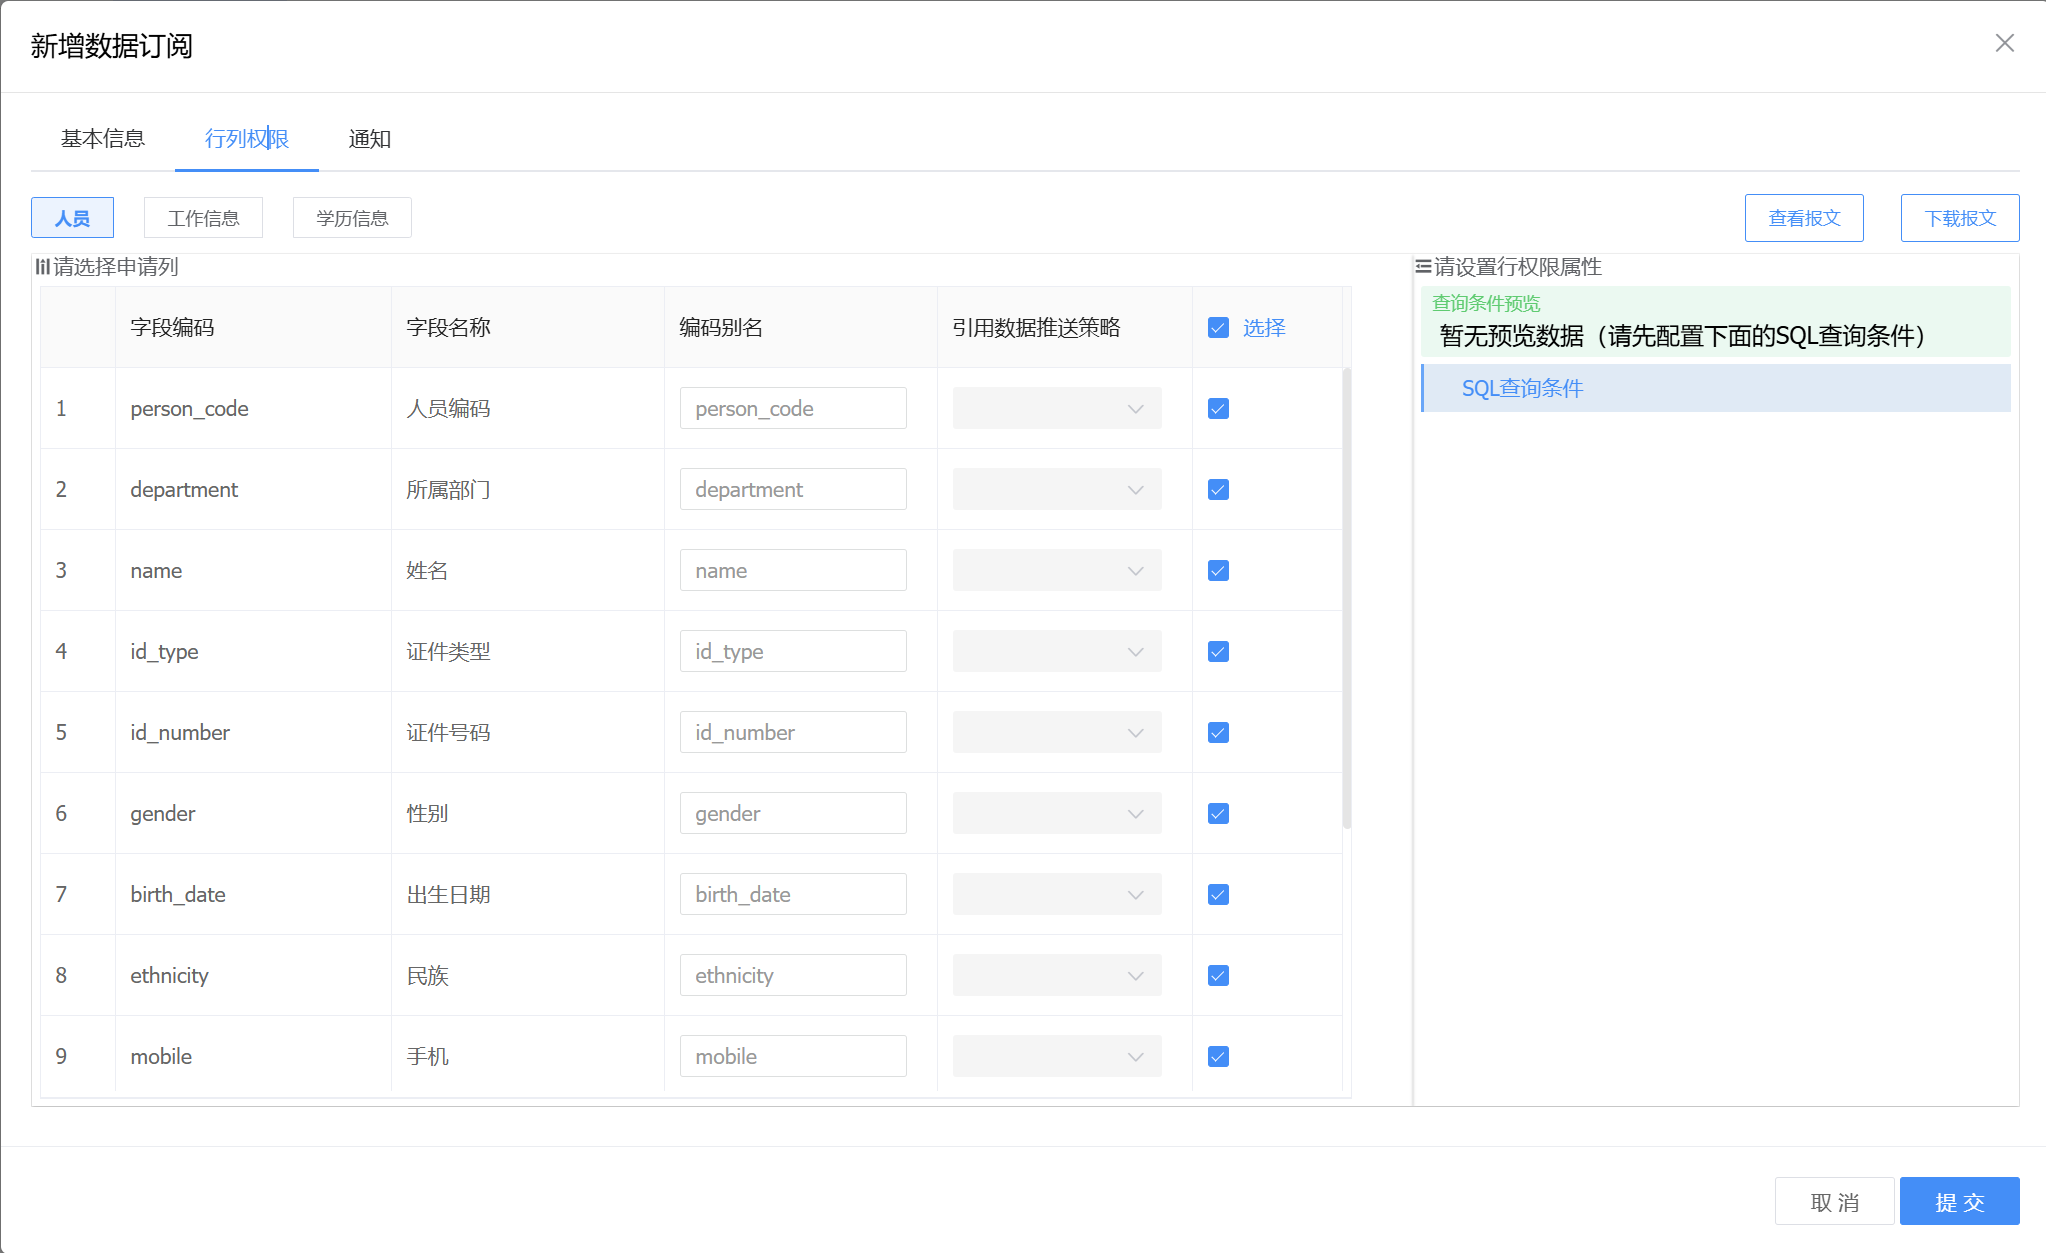Click the table's vertical scrollbar
The width and height of the screenshot is (2046, 1253).
tap(1346, 600)
